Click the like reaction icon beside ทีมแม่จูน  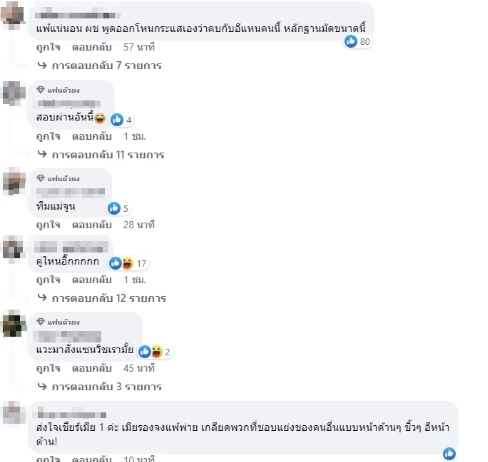(114, 208)
